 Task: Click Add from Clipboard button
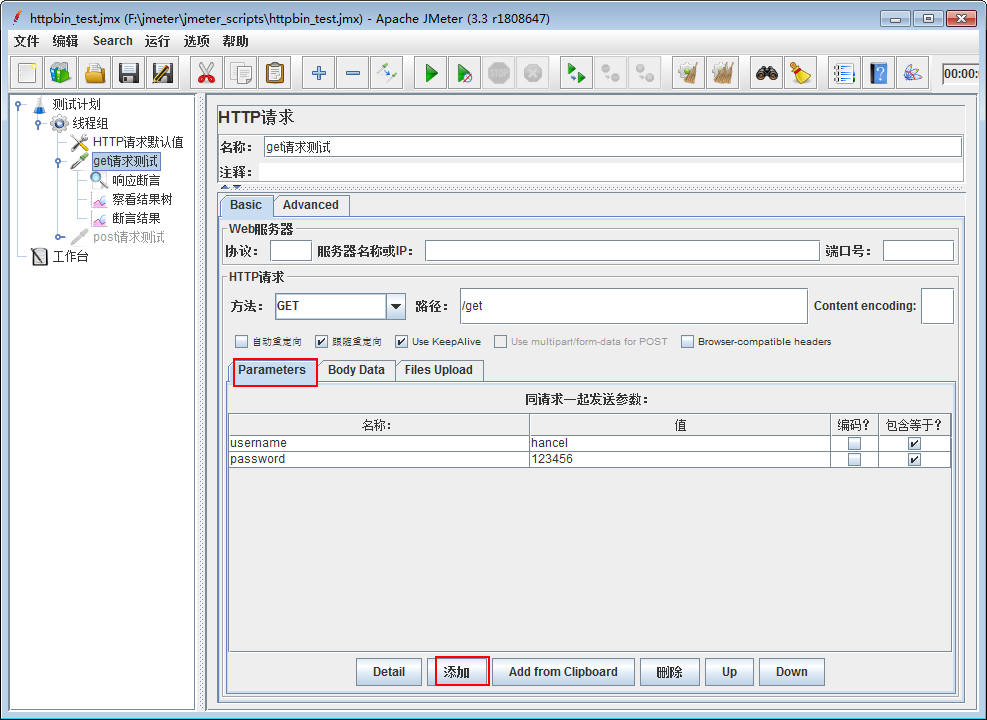click(x=563, y=672)
